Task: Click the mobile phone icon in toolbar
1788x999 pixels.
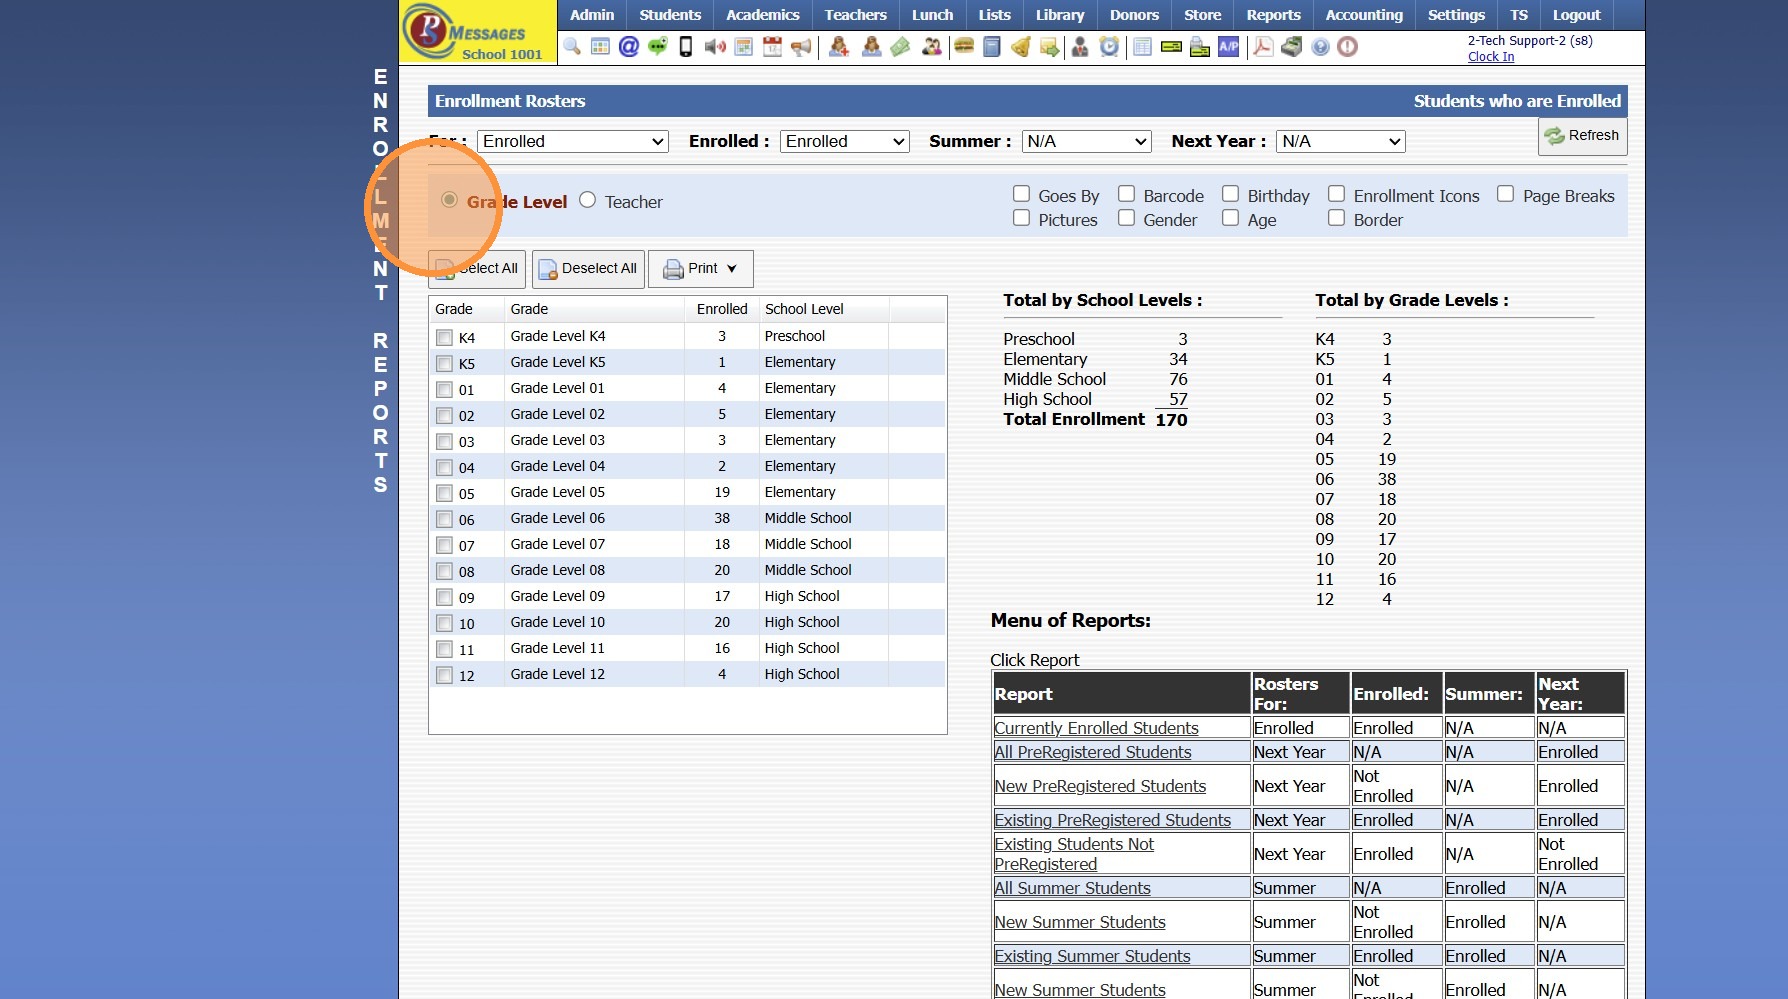Action: 686,47
